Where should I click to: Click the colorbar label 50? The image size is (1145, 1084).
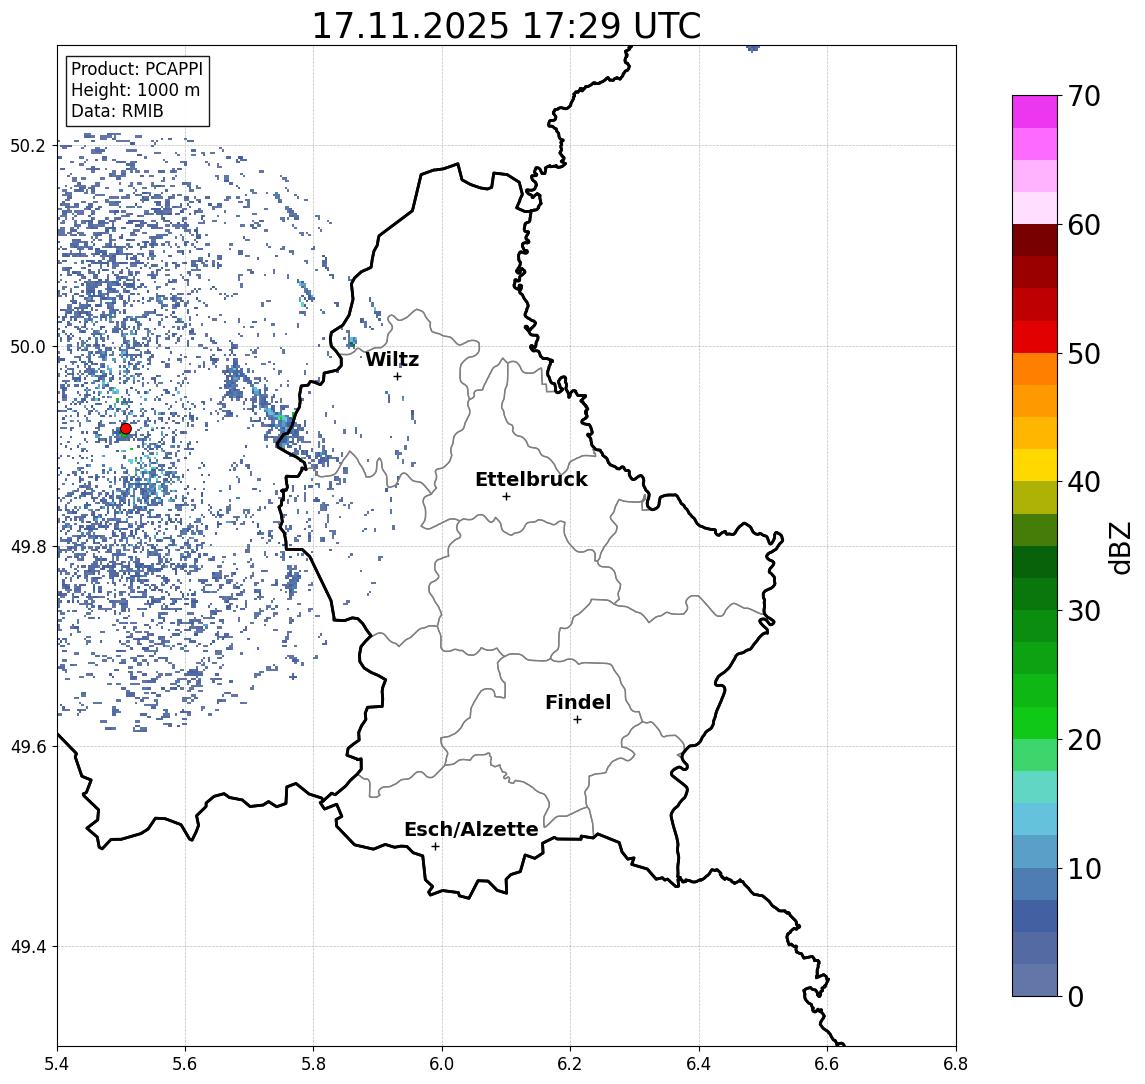pyautogui.click(x=1084, y=354)
